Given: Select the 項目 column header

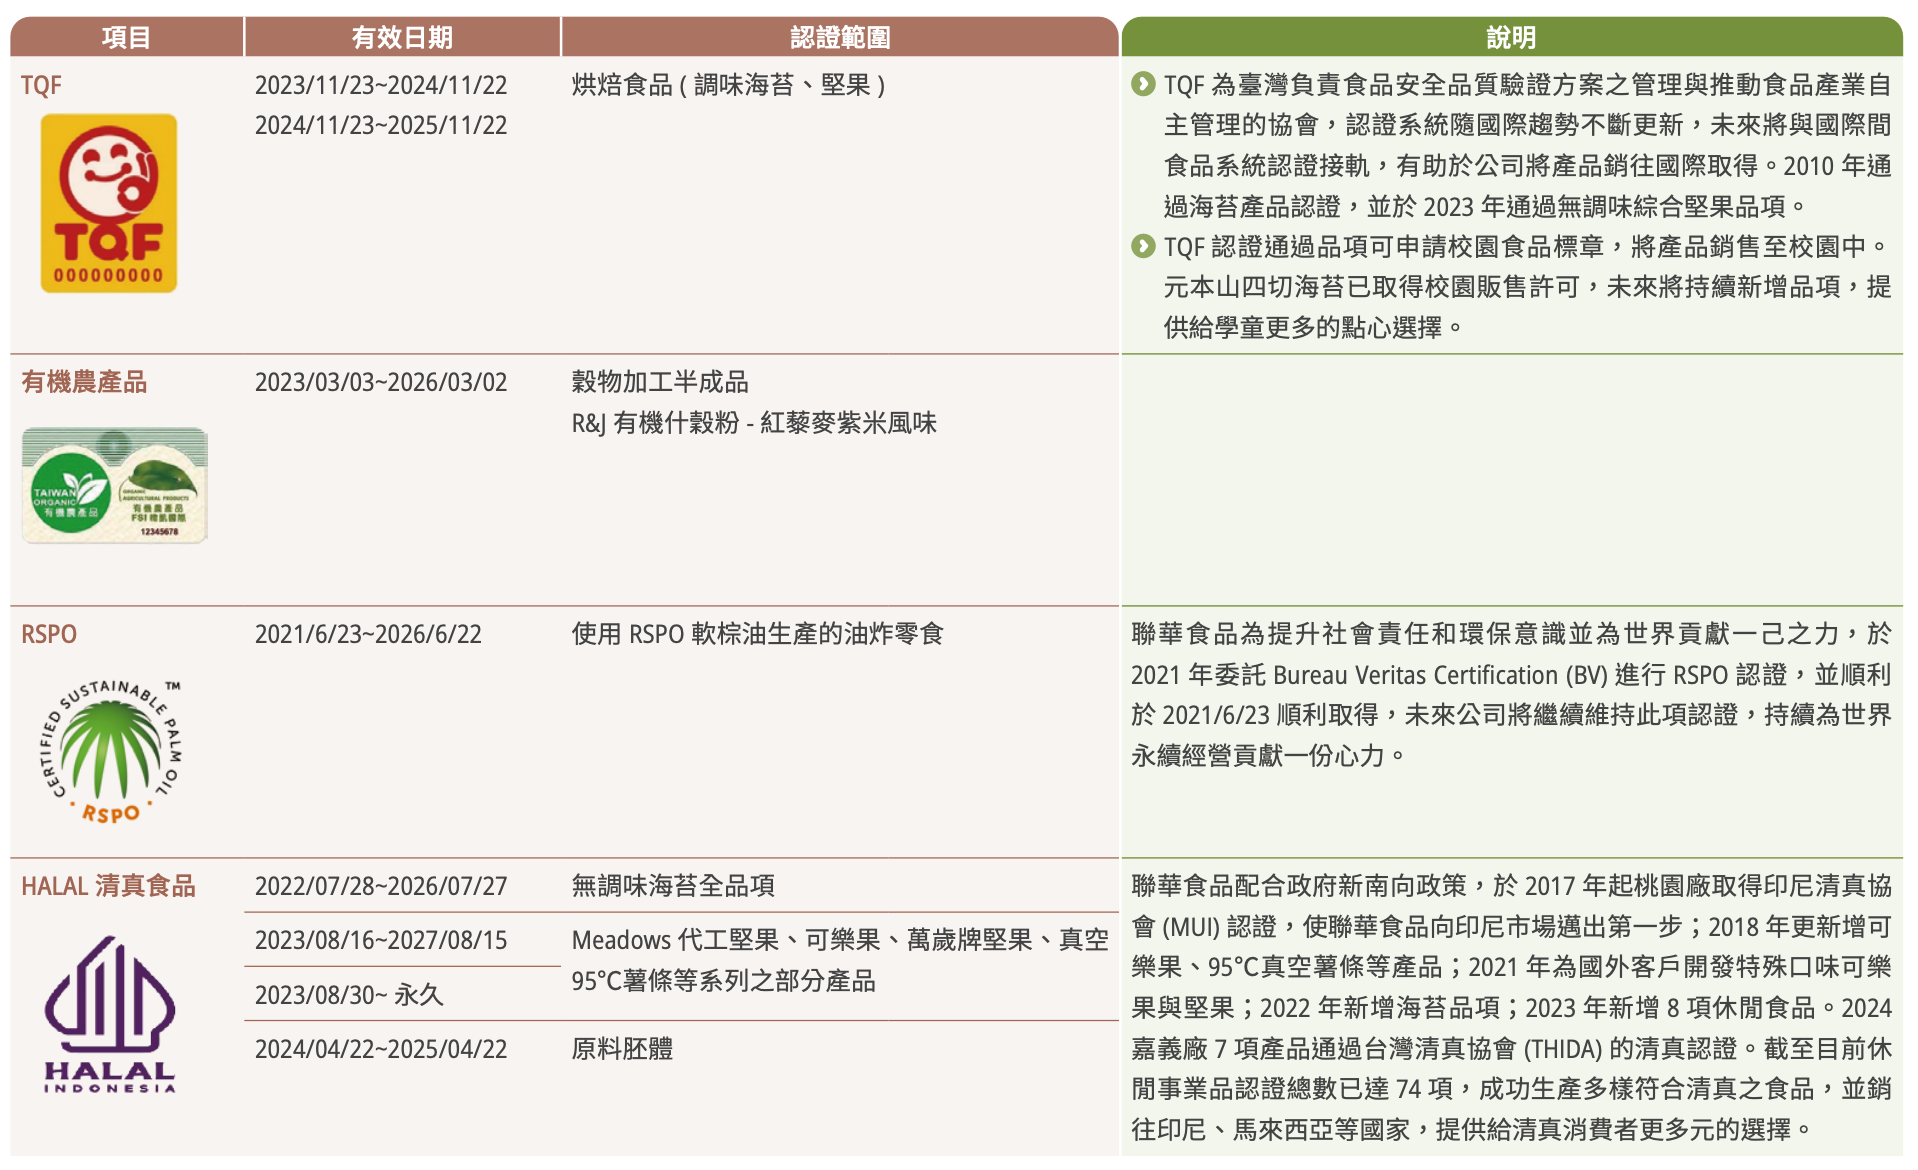Looking at the screenshot, I should pyautogui.click(x=126, y=37).
